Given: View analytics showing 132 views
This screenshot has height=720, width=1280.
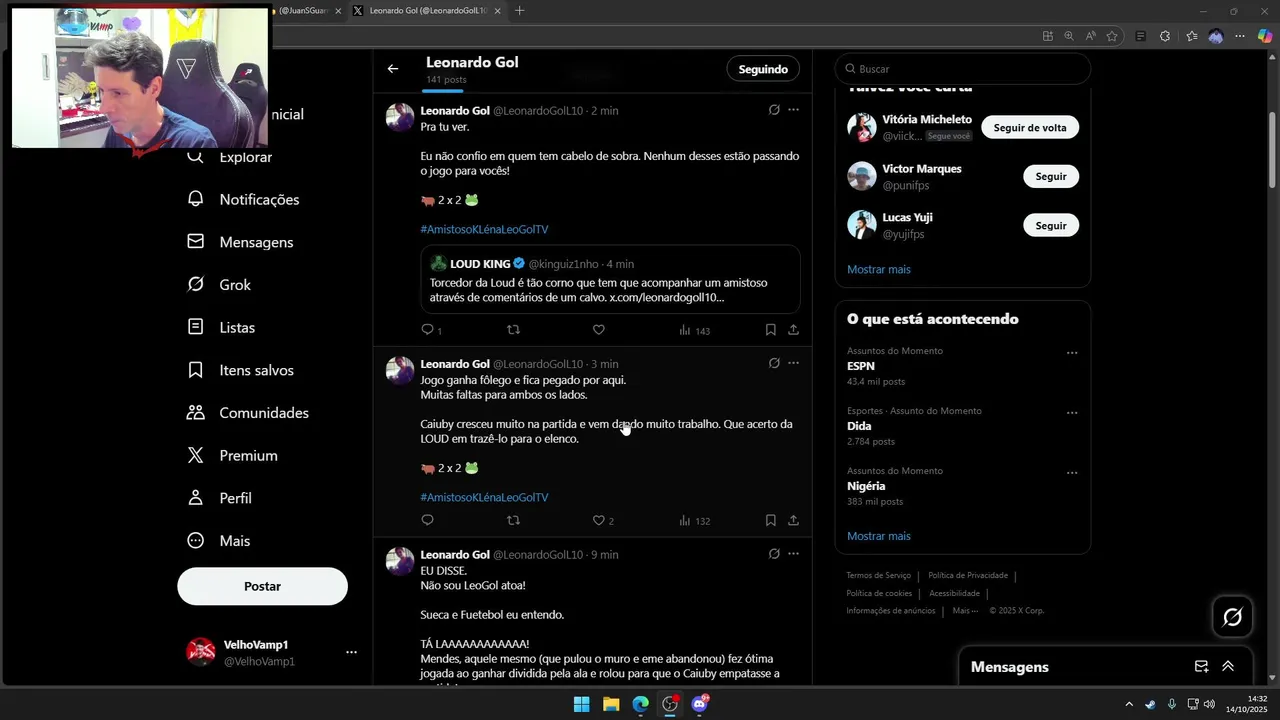Looking at the screenshot, I should click(694, 521).
